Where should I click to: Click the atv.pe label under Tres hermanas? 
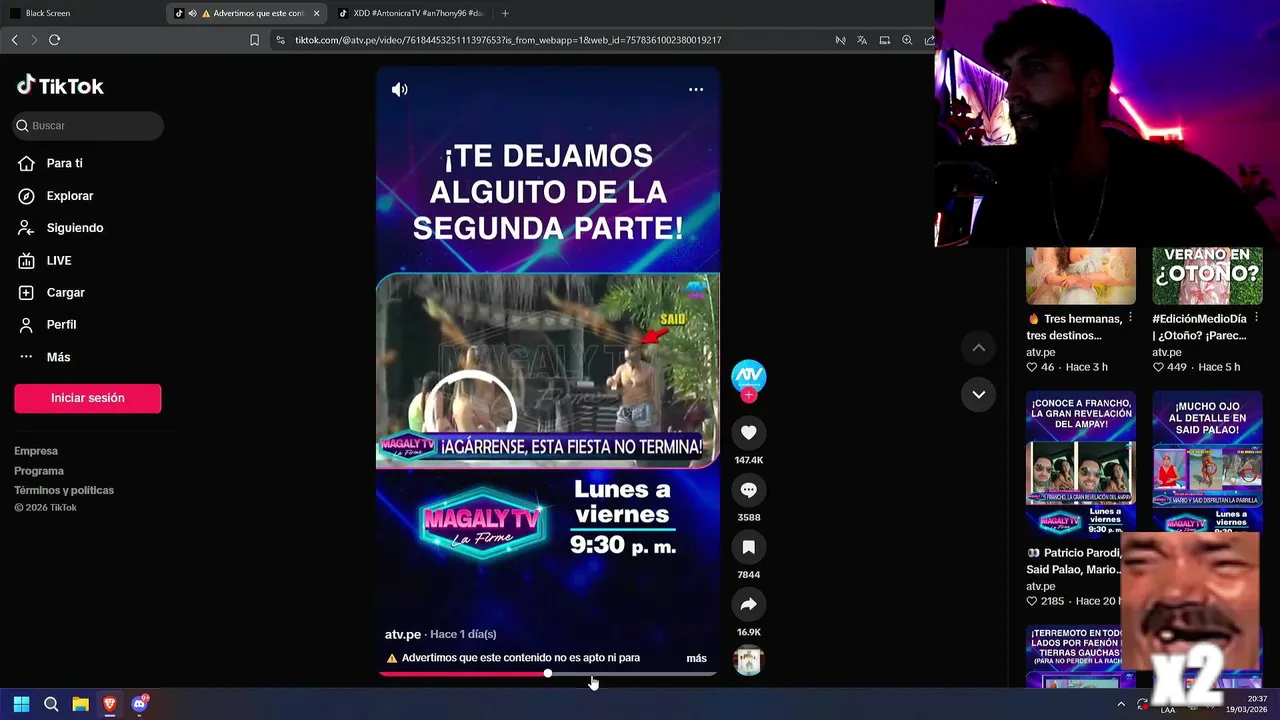pos(1040,352)
